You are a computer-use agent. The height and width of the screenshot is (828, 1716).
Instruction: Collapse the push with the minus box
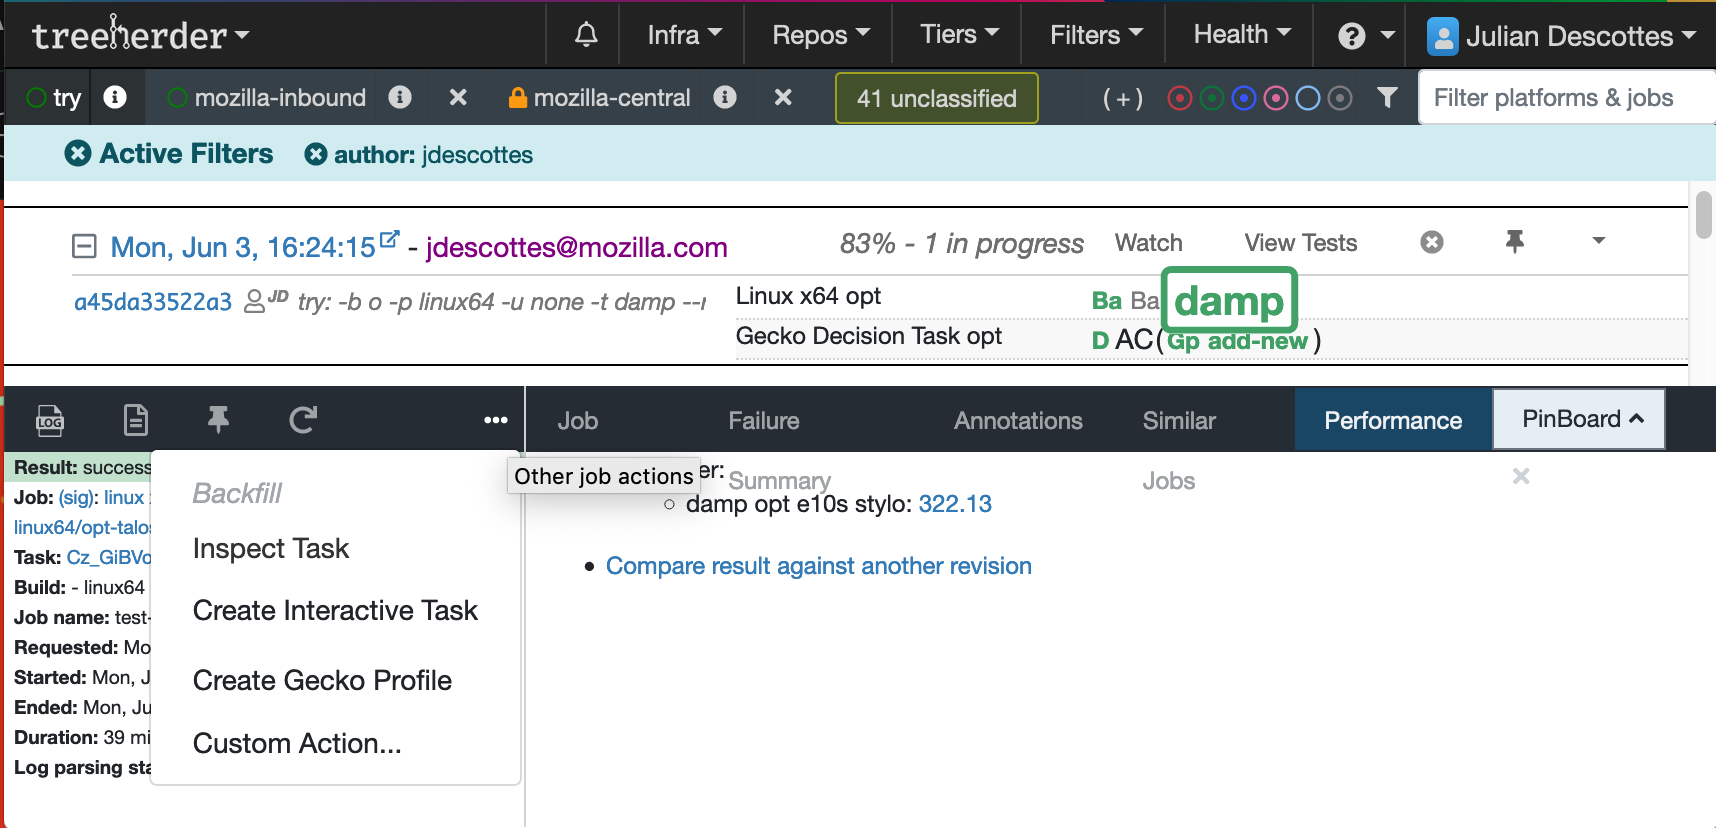point(84,246)
